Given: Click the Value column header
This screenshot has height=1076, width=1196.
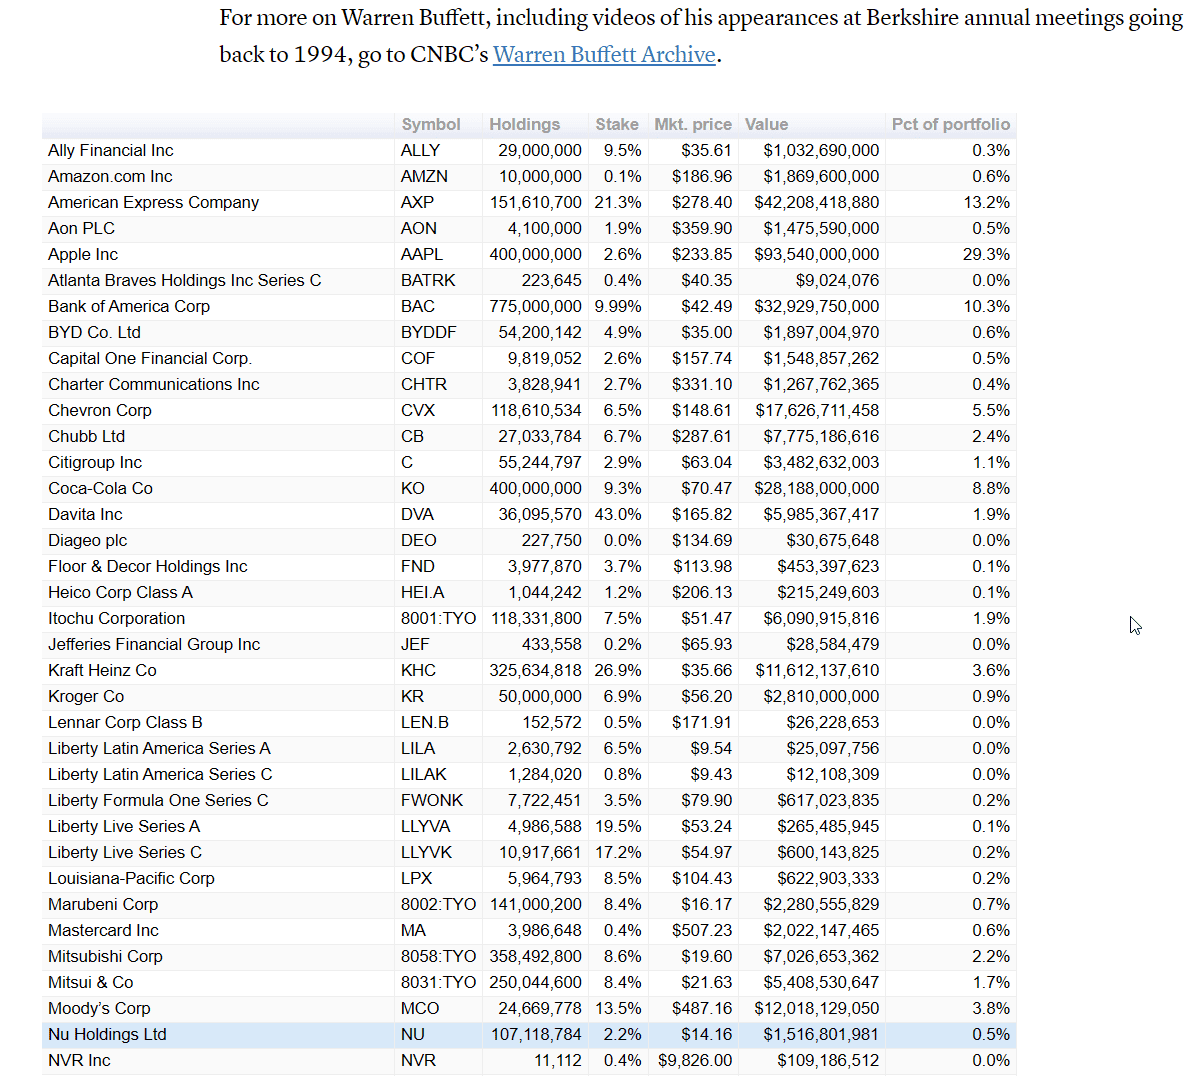Looking at the screenshot, I should (x=767, y=124).
